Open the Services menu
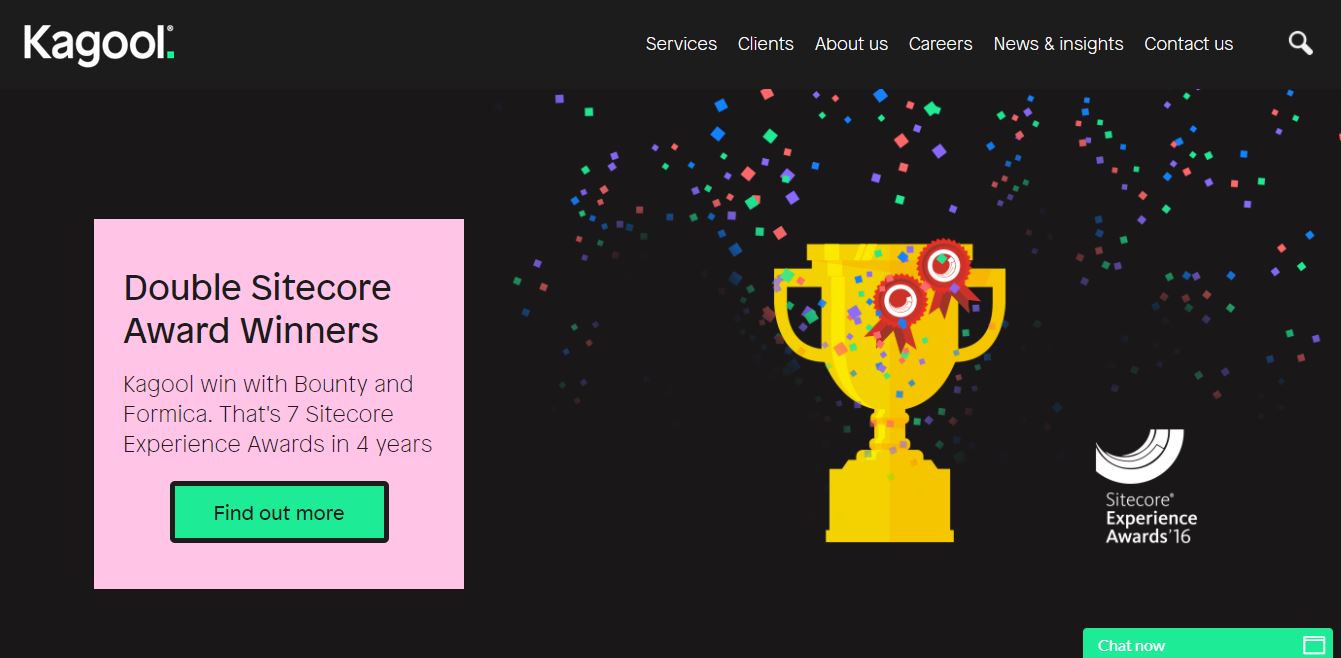1341x658 pixels. click(681, 44)
